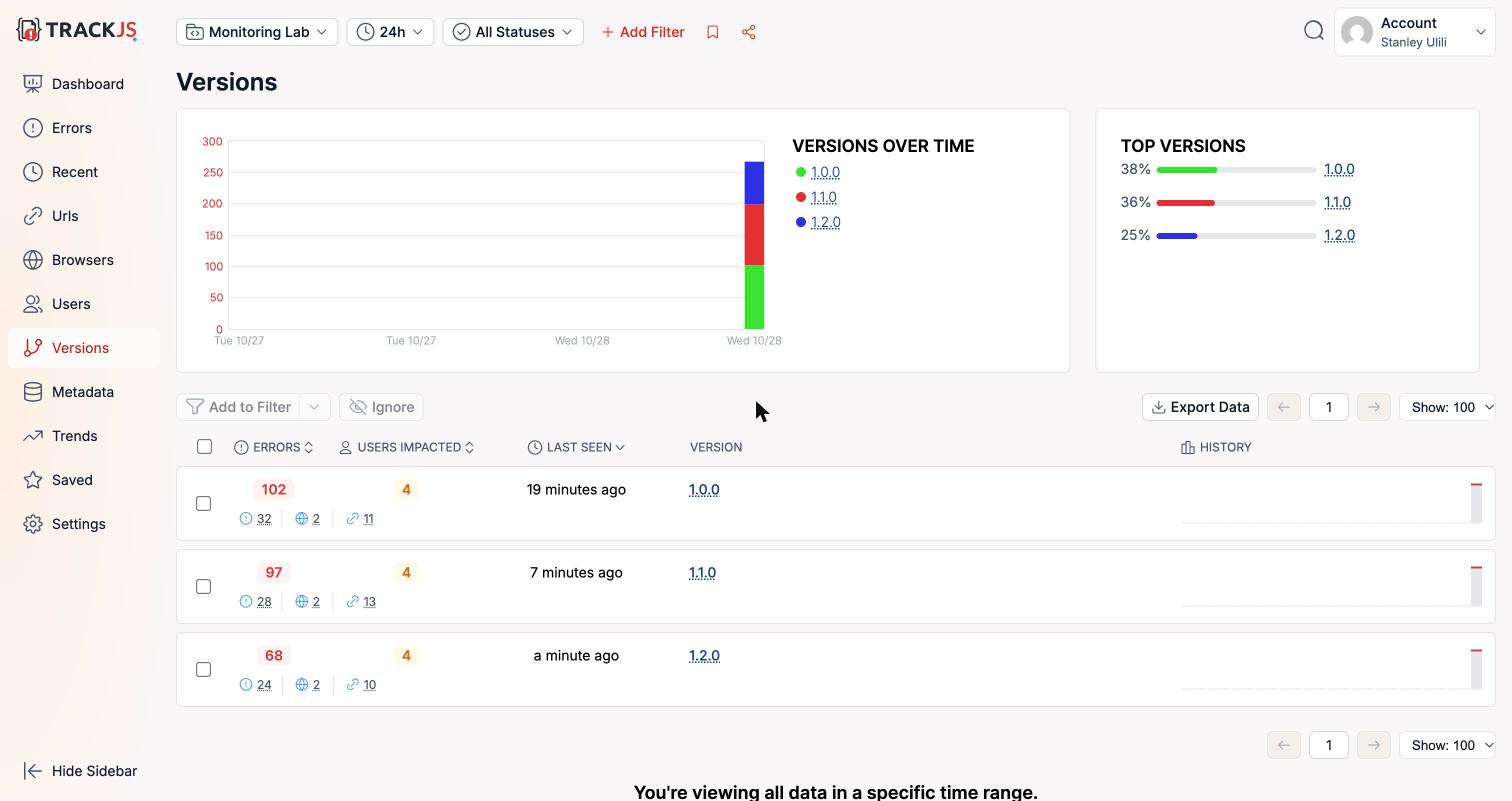
Task: Click the Add Filter button
Action: coord(643,32)
